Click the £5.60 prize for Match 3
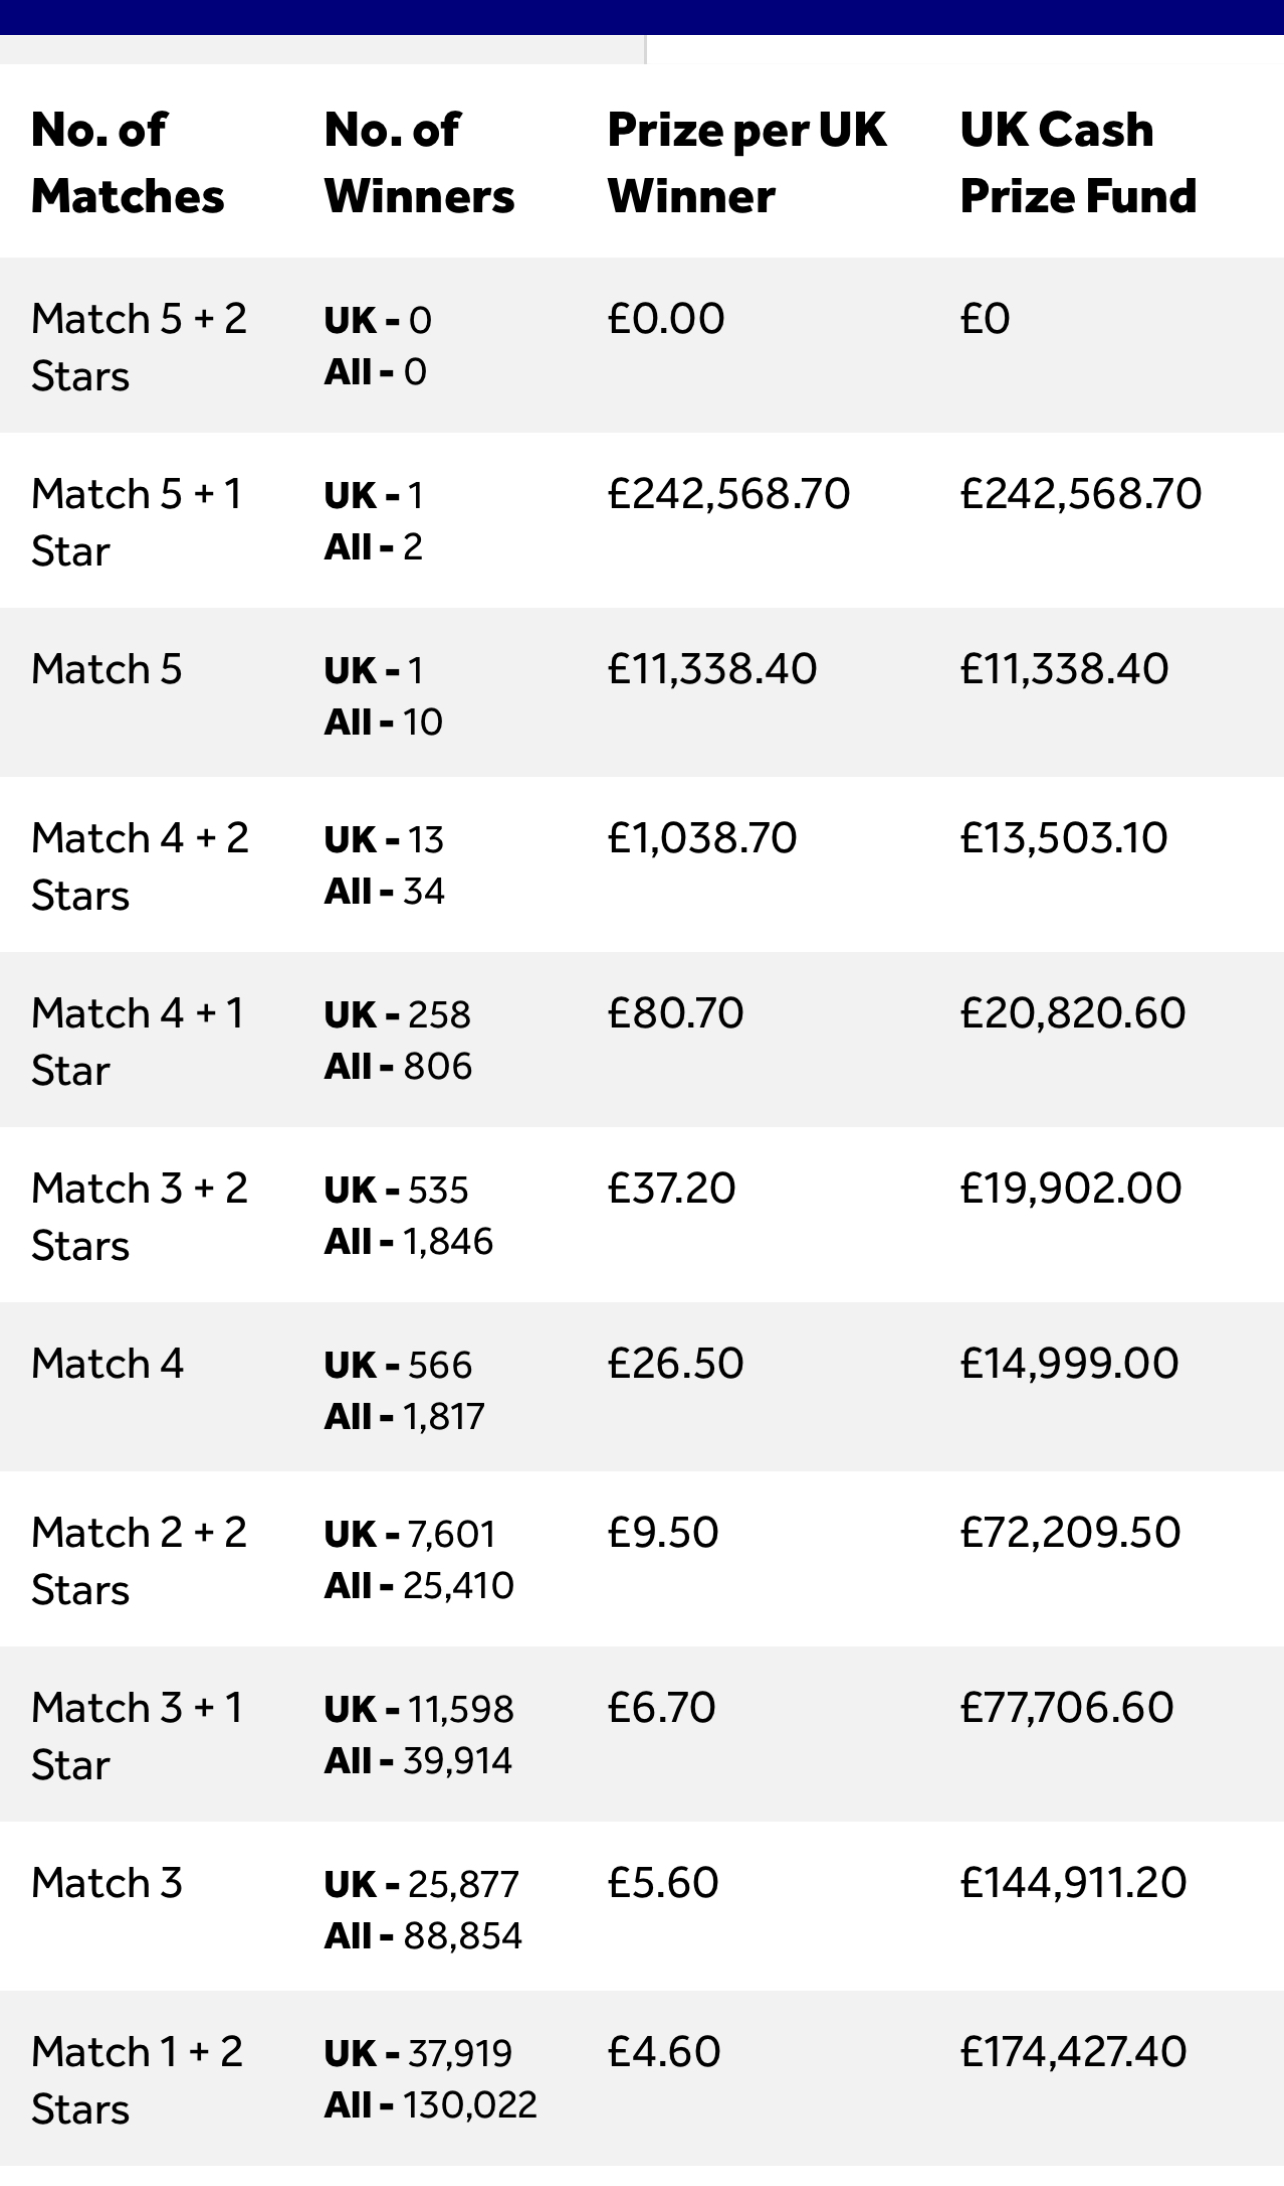Screen dimensions: 1284x2186 [x=663, y=1883]
